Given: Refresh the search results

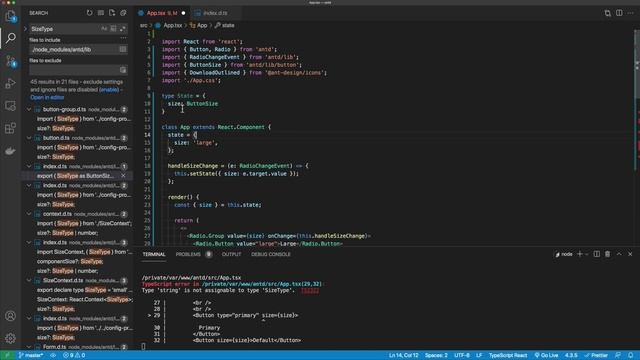Looking at the screenshot, I should [x=89, y=13].
